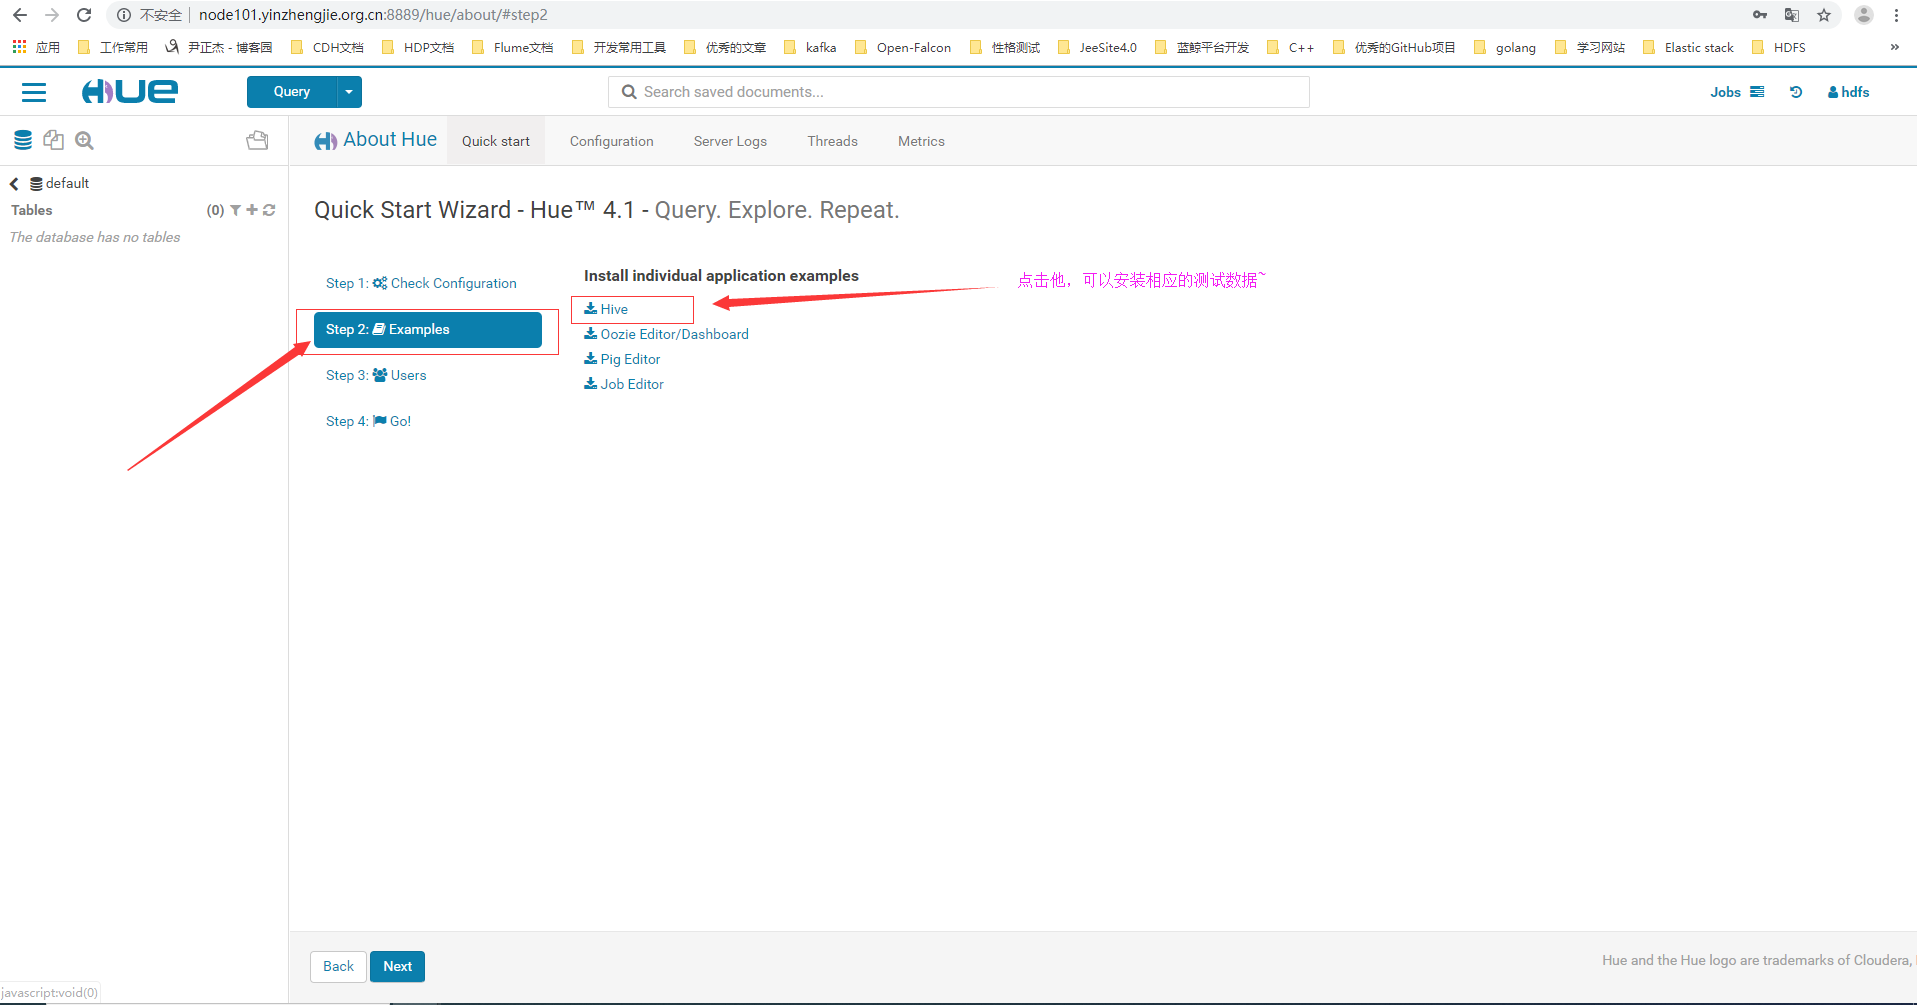The height and width of the screenshot is (1005, 1917).
Task: Add a new table with the plus icon
Action: click(251, 210)
